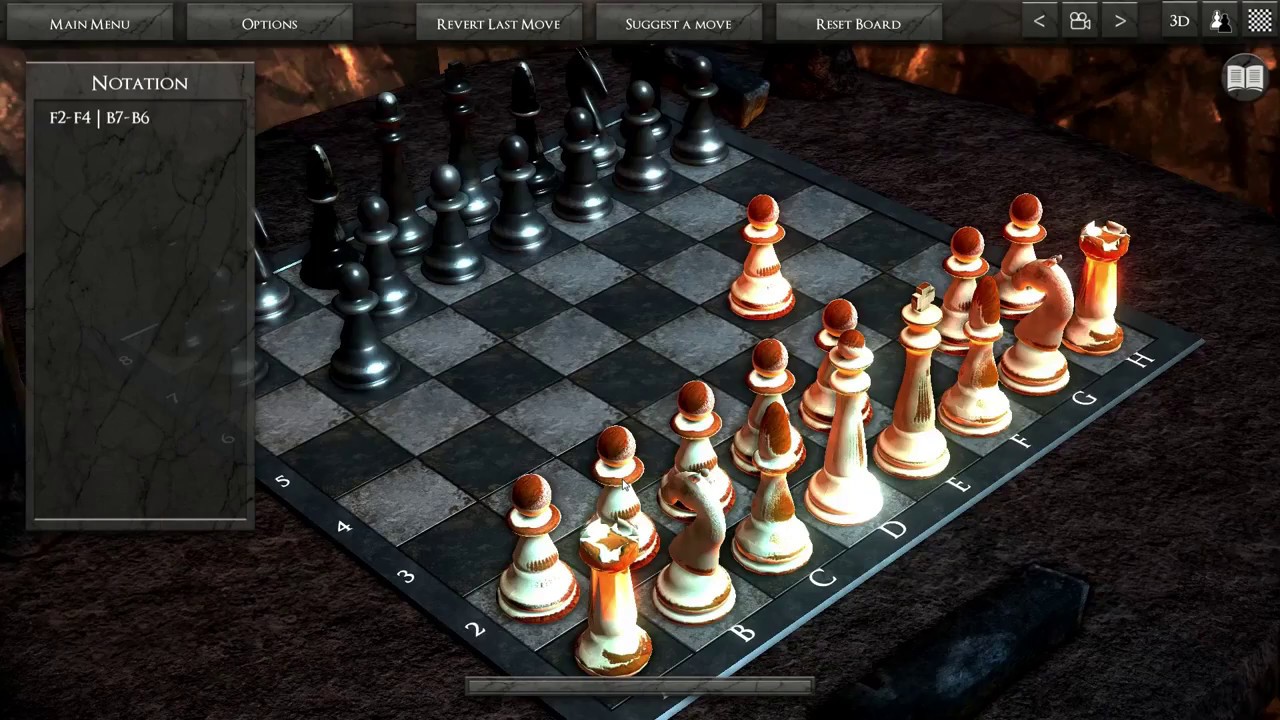
Task: Click the file H board edge label
Action: [1141, 360]
